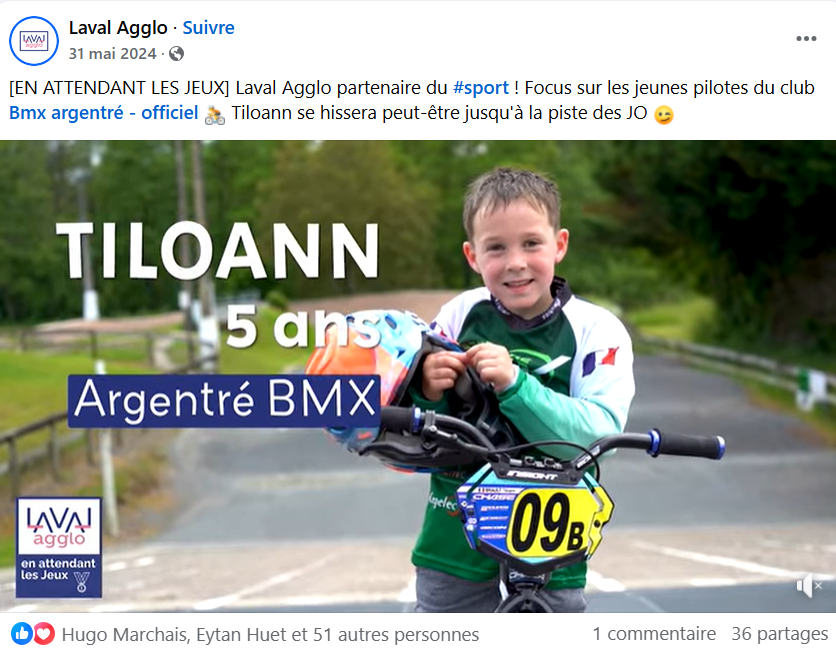This screenshot has width=836, height=650.
Task: Click the Laval Agglo page name
Action: (x=118, y=28)
